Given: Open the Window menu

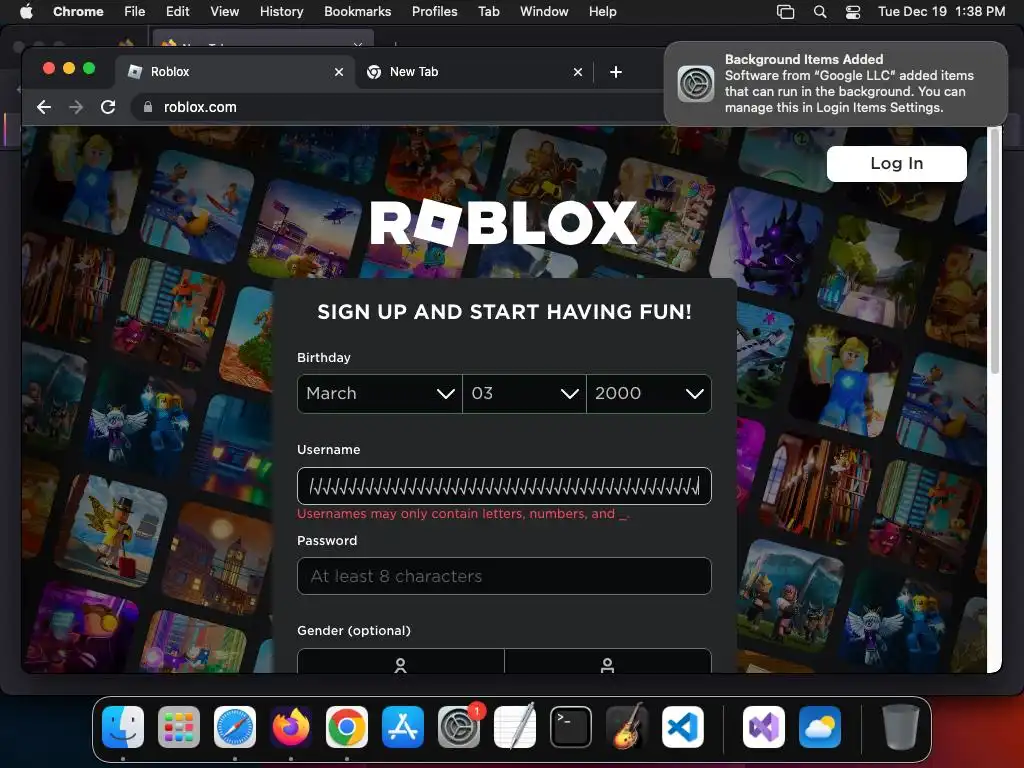Looking at the screenshot, I should tap(544, 11).
